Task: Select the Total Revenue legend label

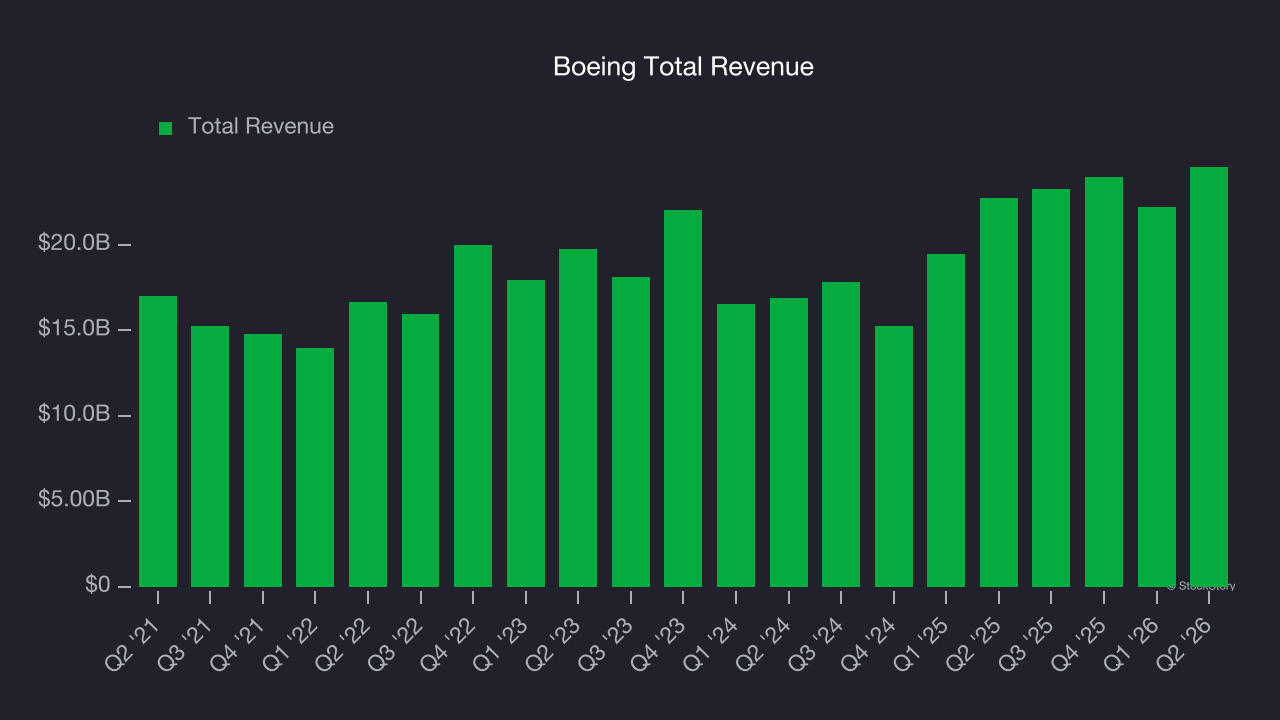Action: pos(261,126)
